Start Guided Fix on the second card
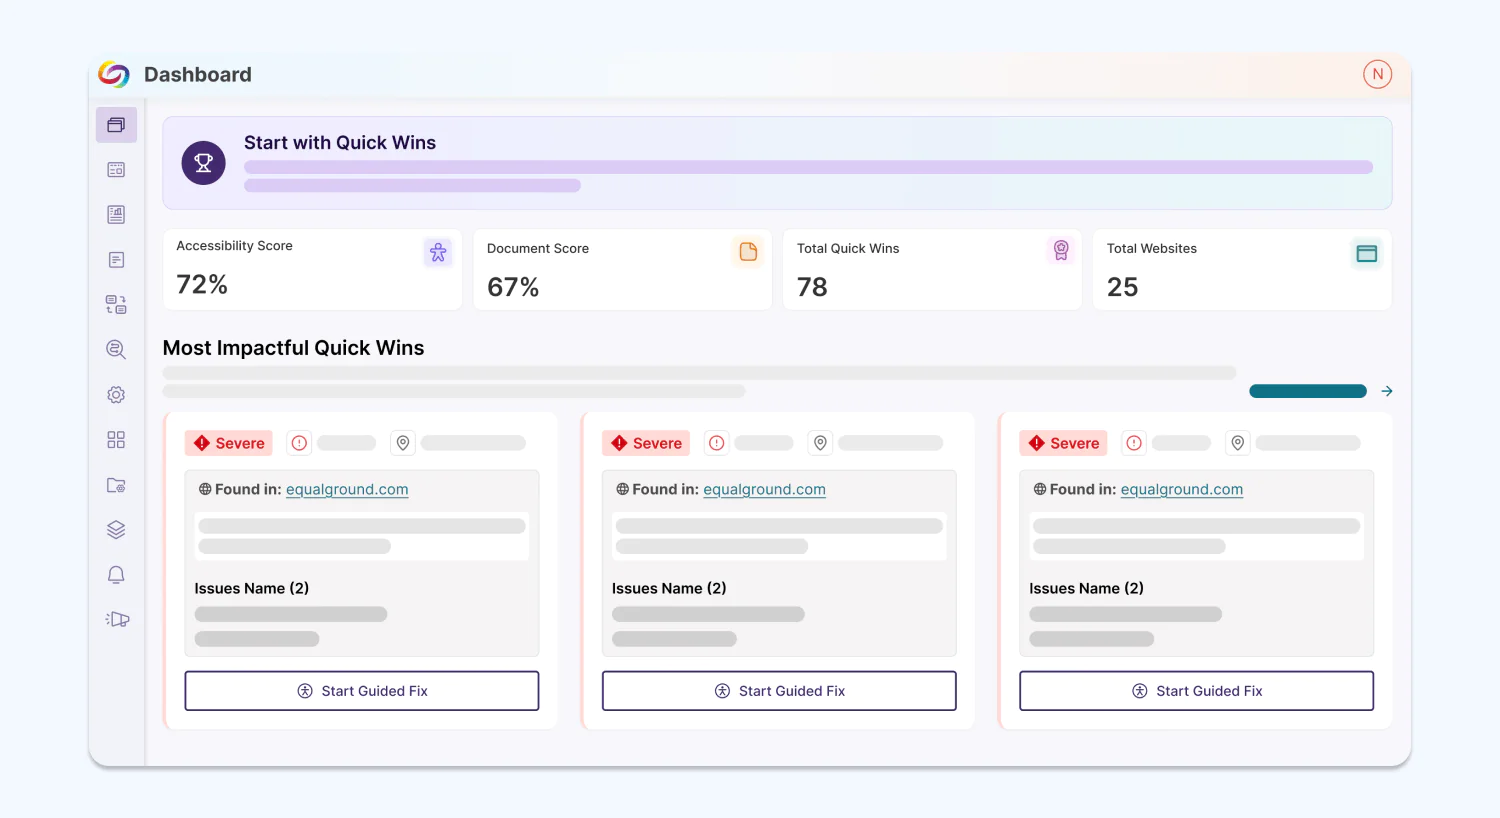 coord(779,691)
